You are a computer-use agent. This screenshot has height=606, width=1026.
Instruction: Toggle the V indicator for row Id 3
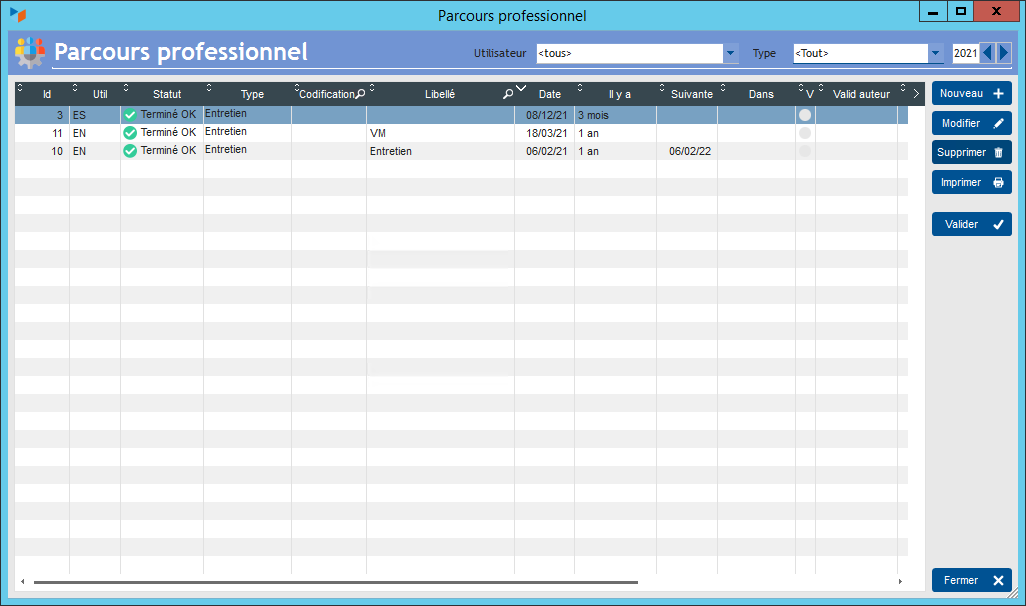[805, 115]
